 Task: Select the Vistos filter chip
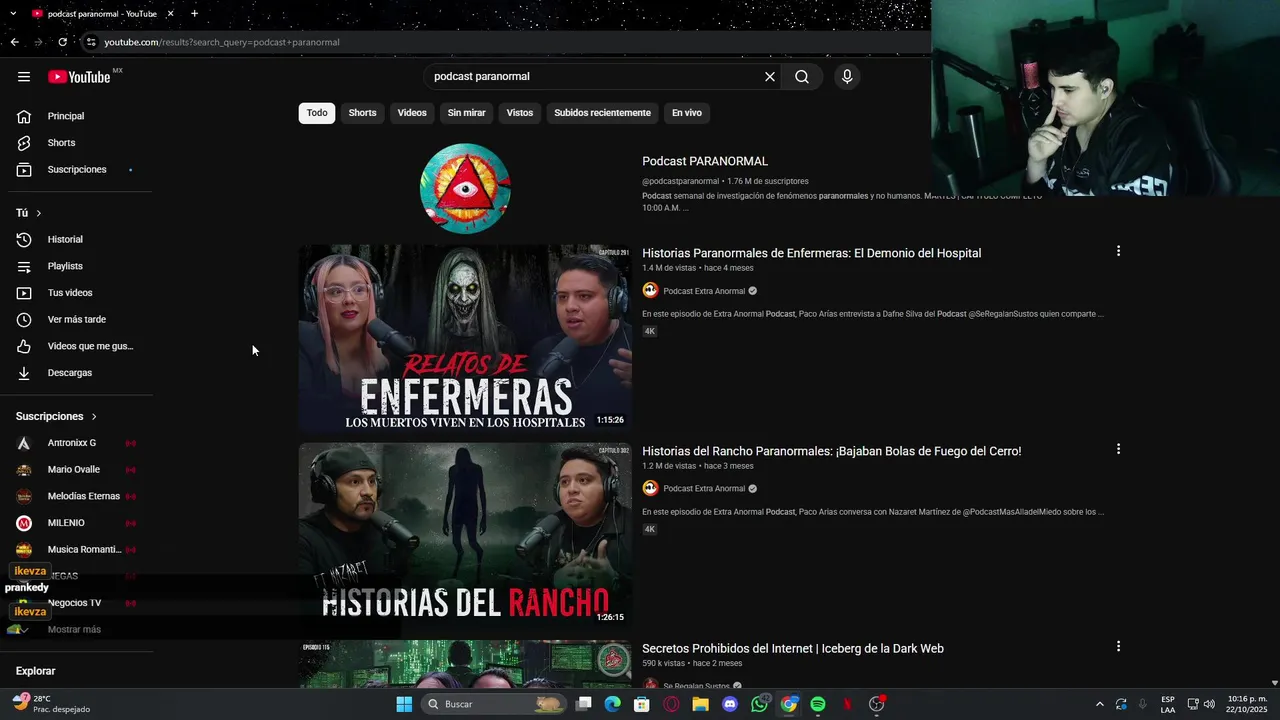[520, 113]
